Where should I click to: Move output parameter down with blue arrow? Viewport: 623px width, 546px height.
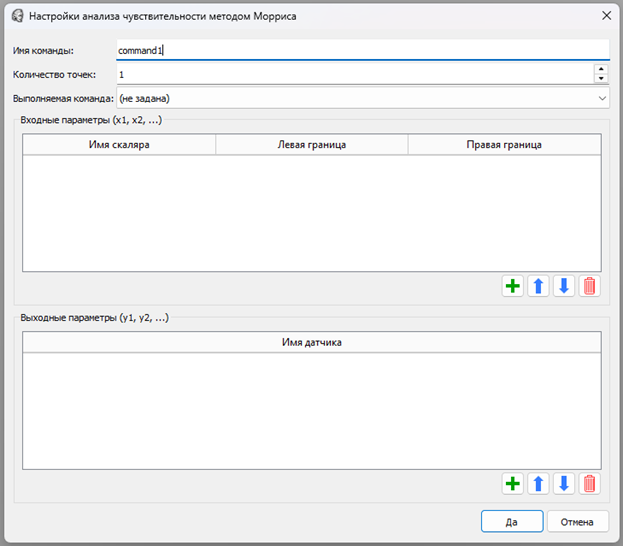[564, 484]
